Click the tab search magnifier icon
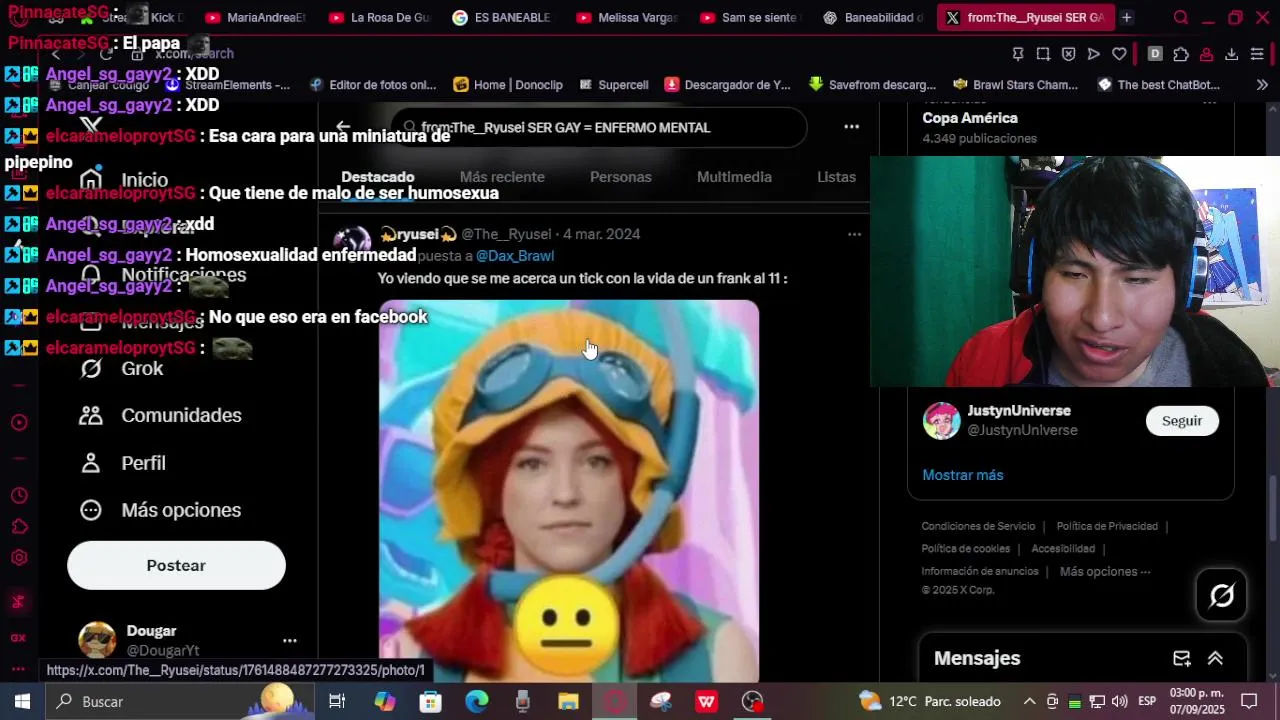1280x720 pixels. [1181, 17]
